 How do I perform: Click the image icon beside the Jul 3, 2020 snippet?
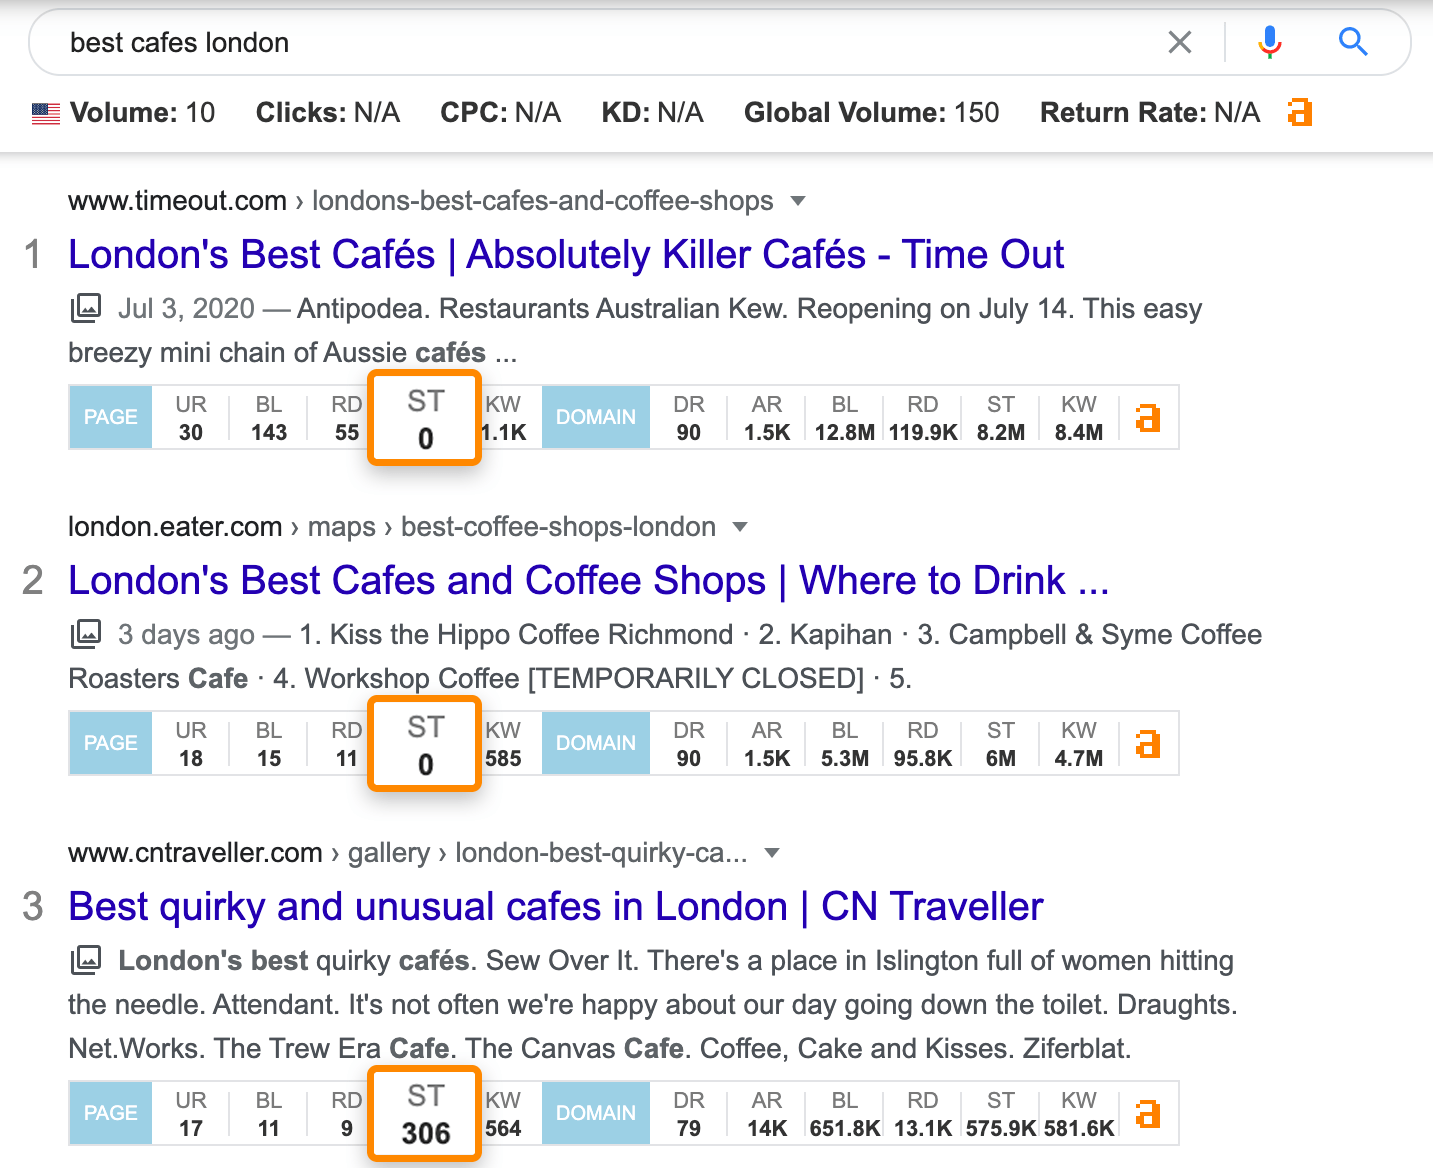click(x=86, y=308)
